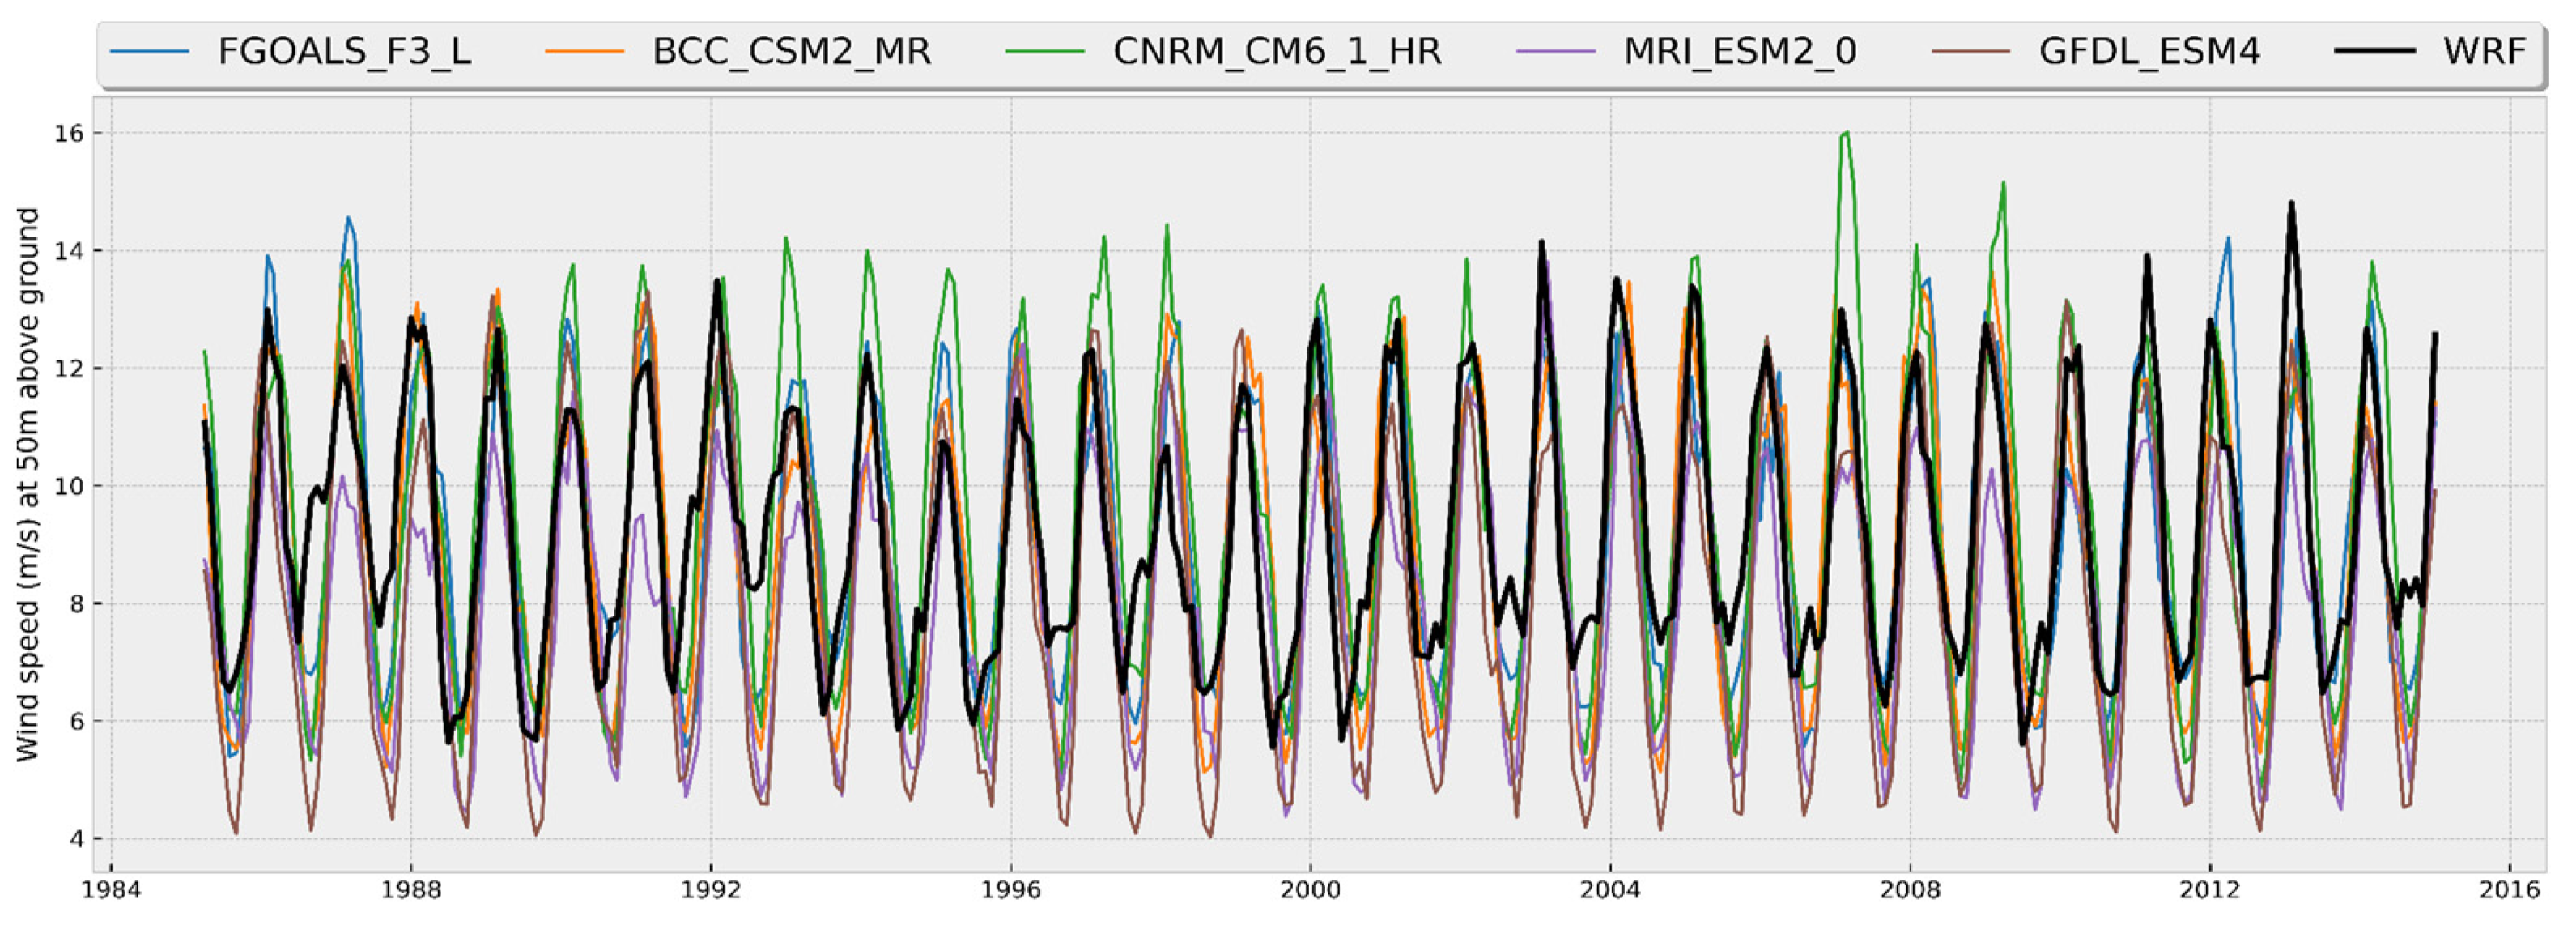Select the BCC_CSM2_MR legend entry
This screenshot has width=2576, height=925.
coord(791,52)
